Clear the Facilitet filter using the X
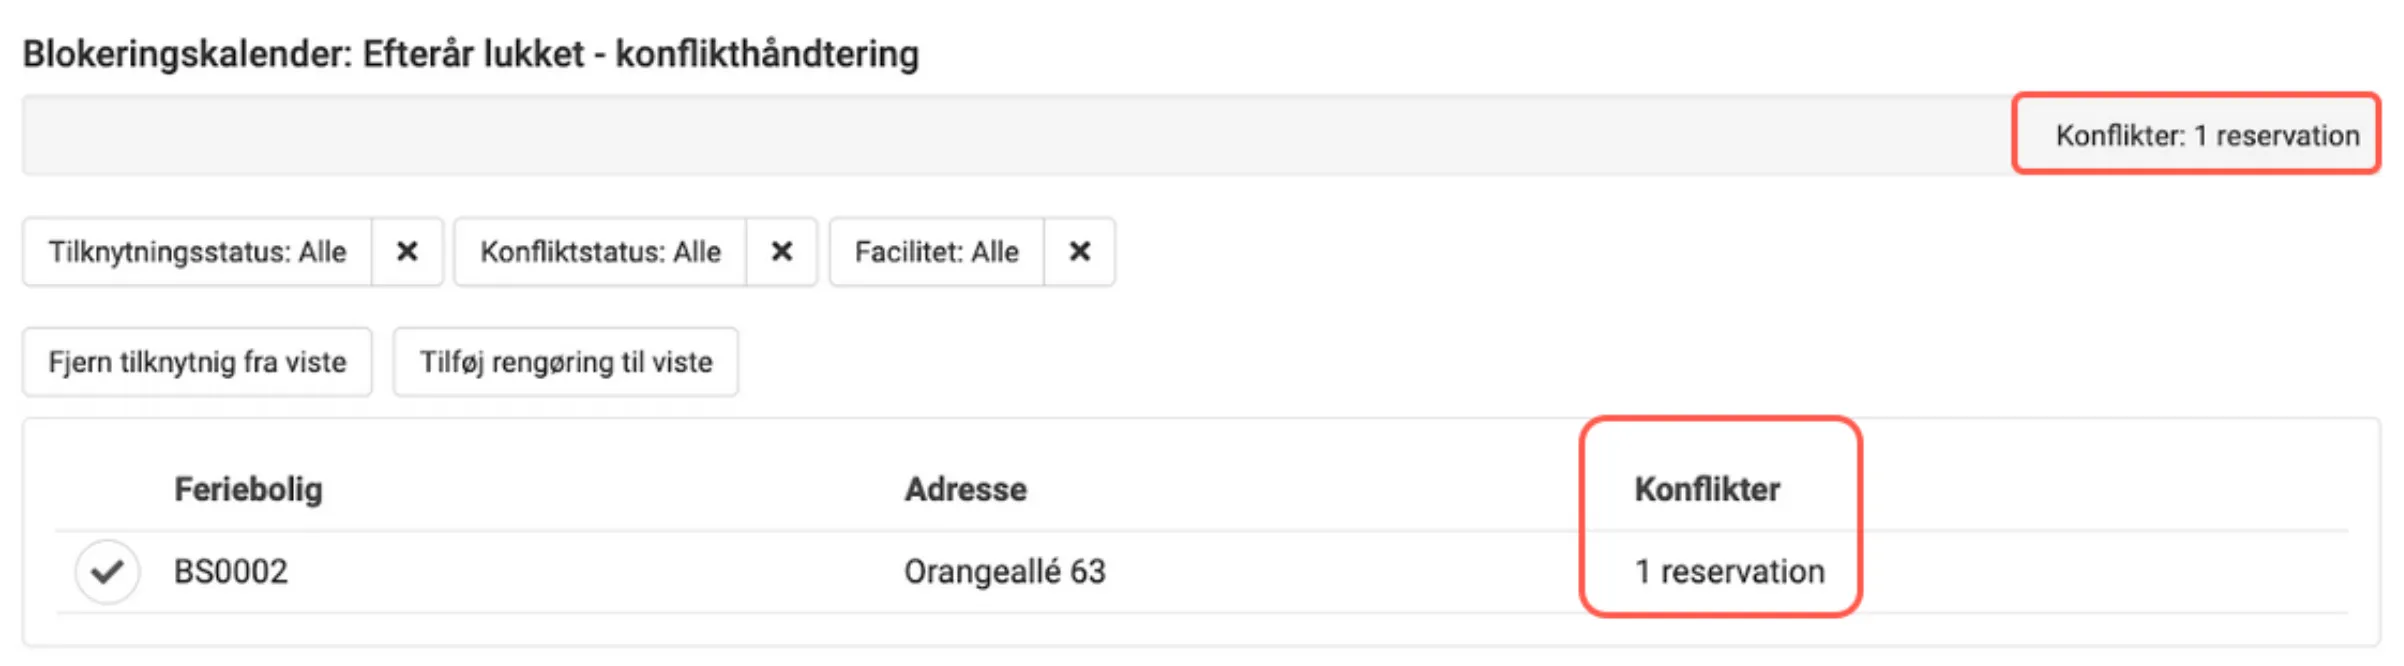 pos(1080,252)
